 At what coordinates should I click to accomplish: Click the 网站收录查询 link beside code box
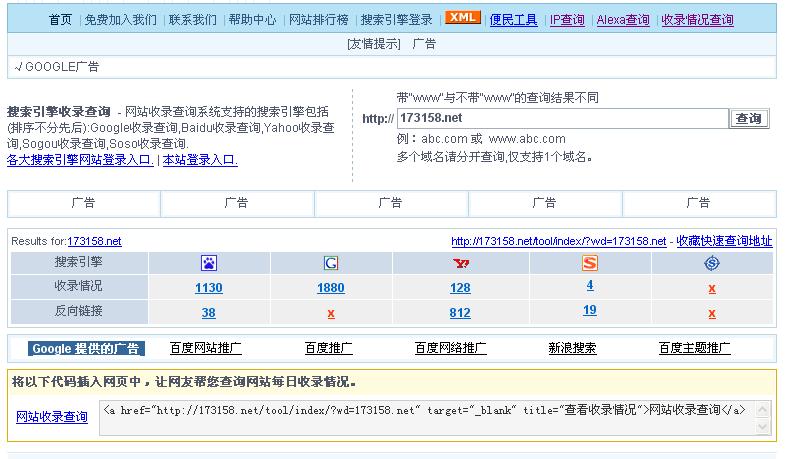pos(52,416)
